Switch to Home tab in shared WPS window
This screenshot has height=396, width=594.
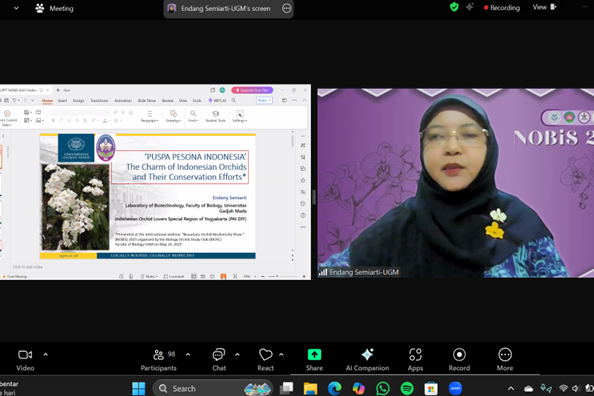47,101
